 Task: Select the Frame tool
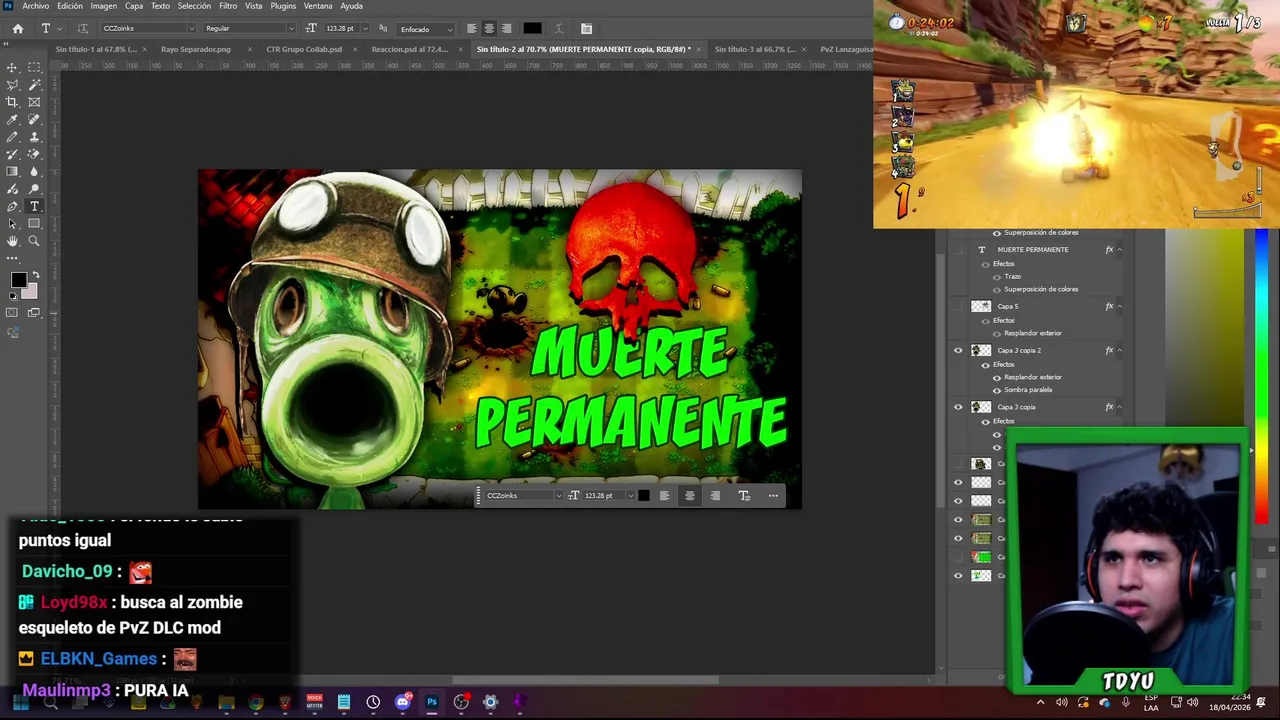(34, 102)
